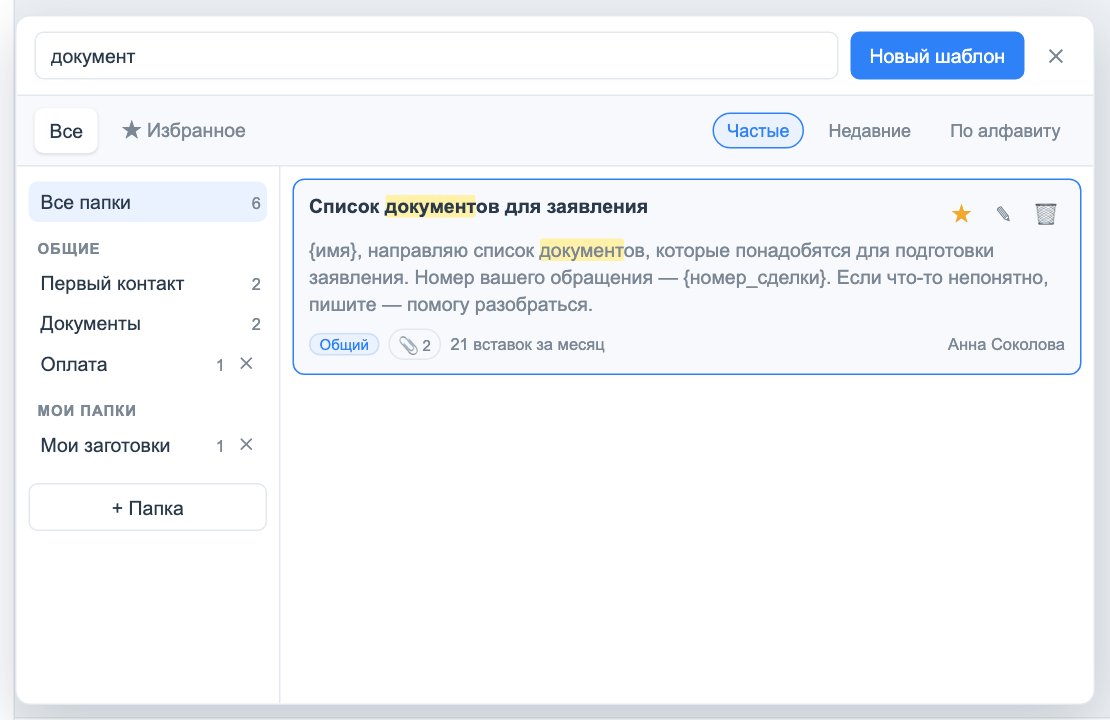The width and height of the screenshot is (1110, 720).
Task: Open the Первый контакт folder
Action: click(x=148, y=283)
